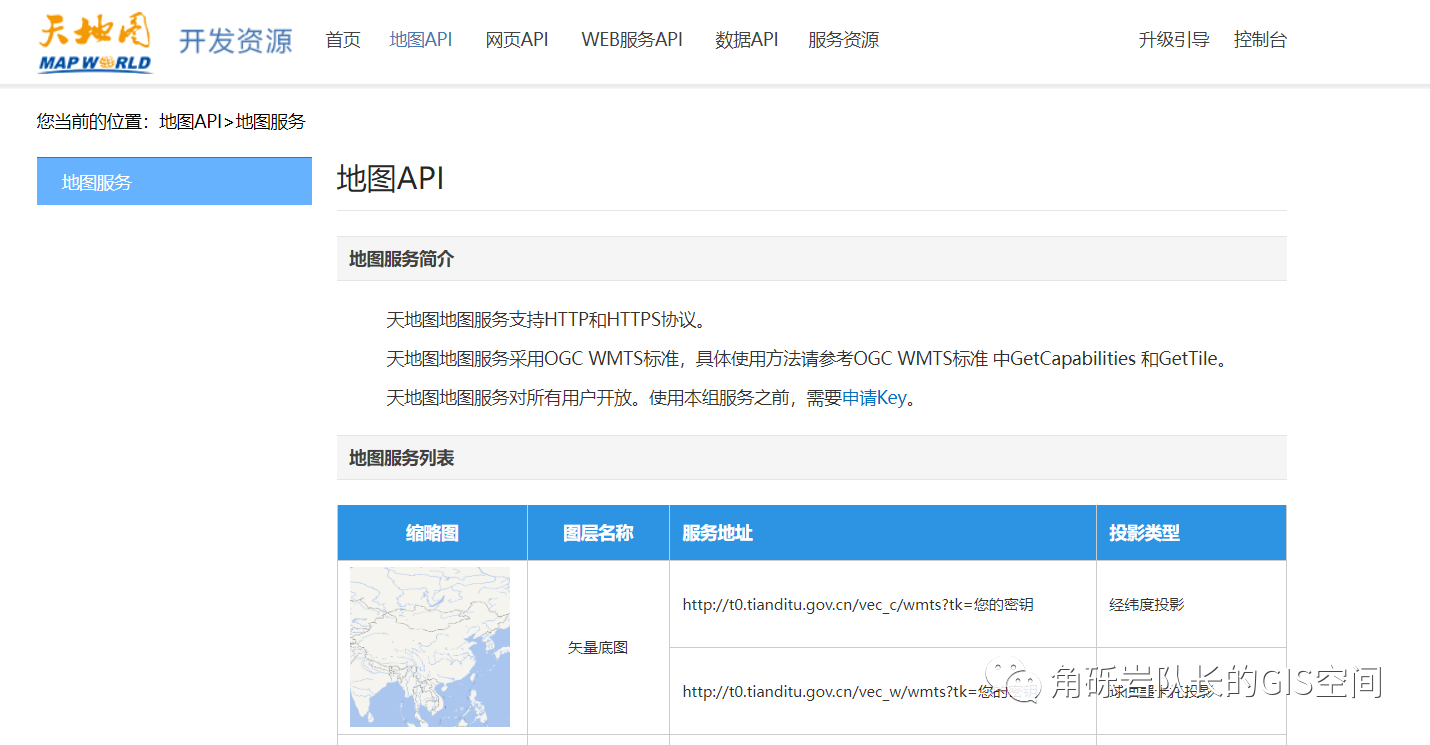Click the 地图API breadcrumb text
The width and height of the screenshot is (1430, 745).
[190, 122]
